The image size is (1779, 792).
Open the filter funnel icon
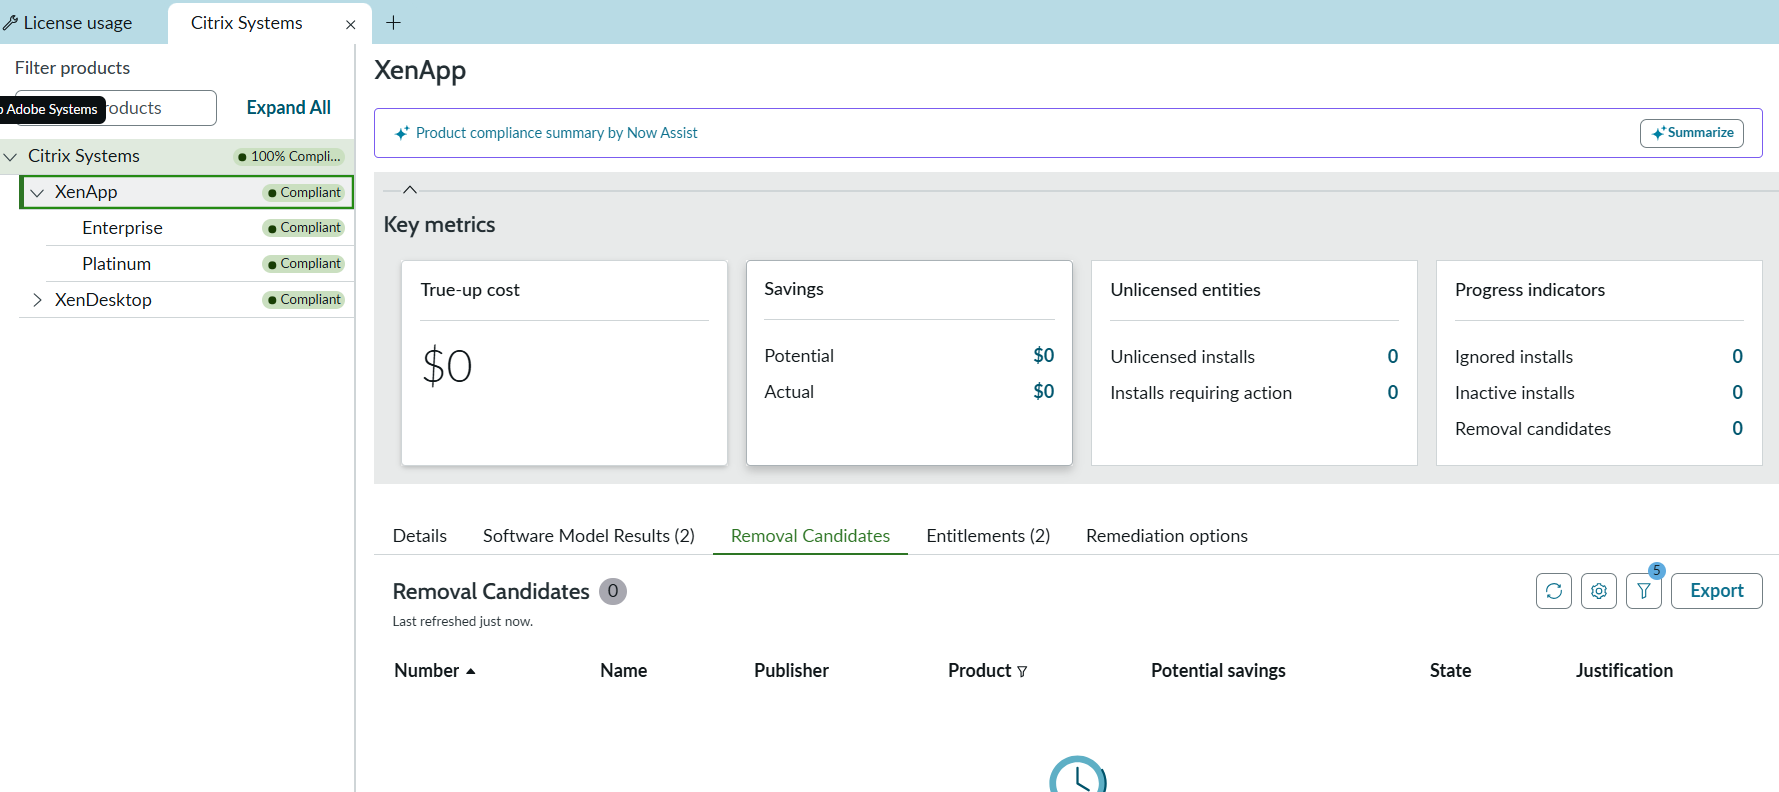tap(1643, 591)
